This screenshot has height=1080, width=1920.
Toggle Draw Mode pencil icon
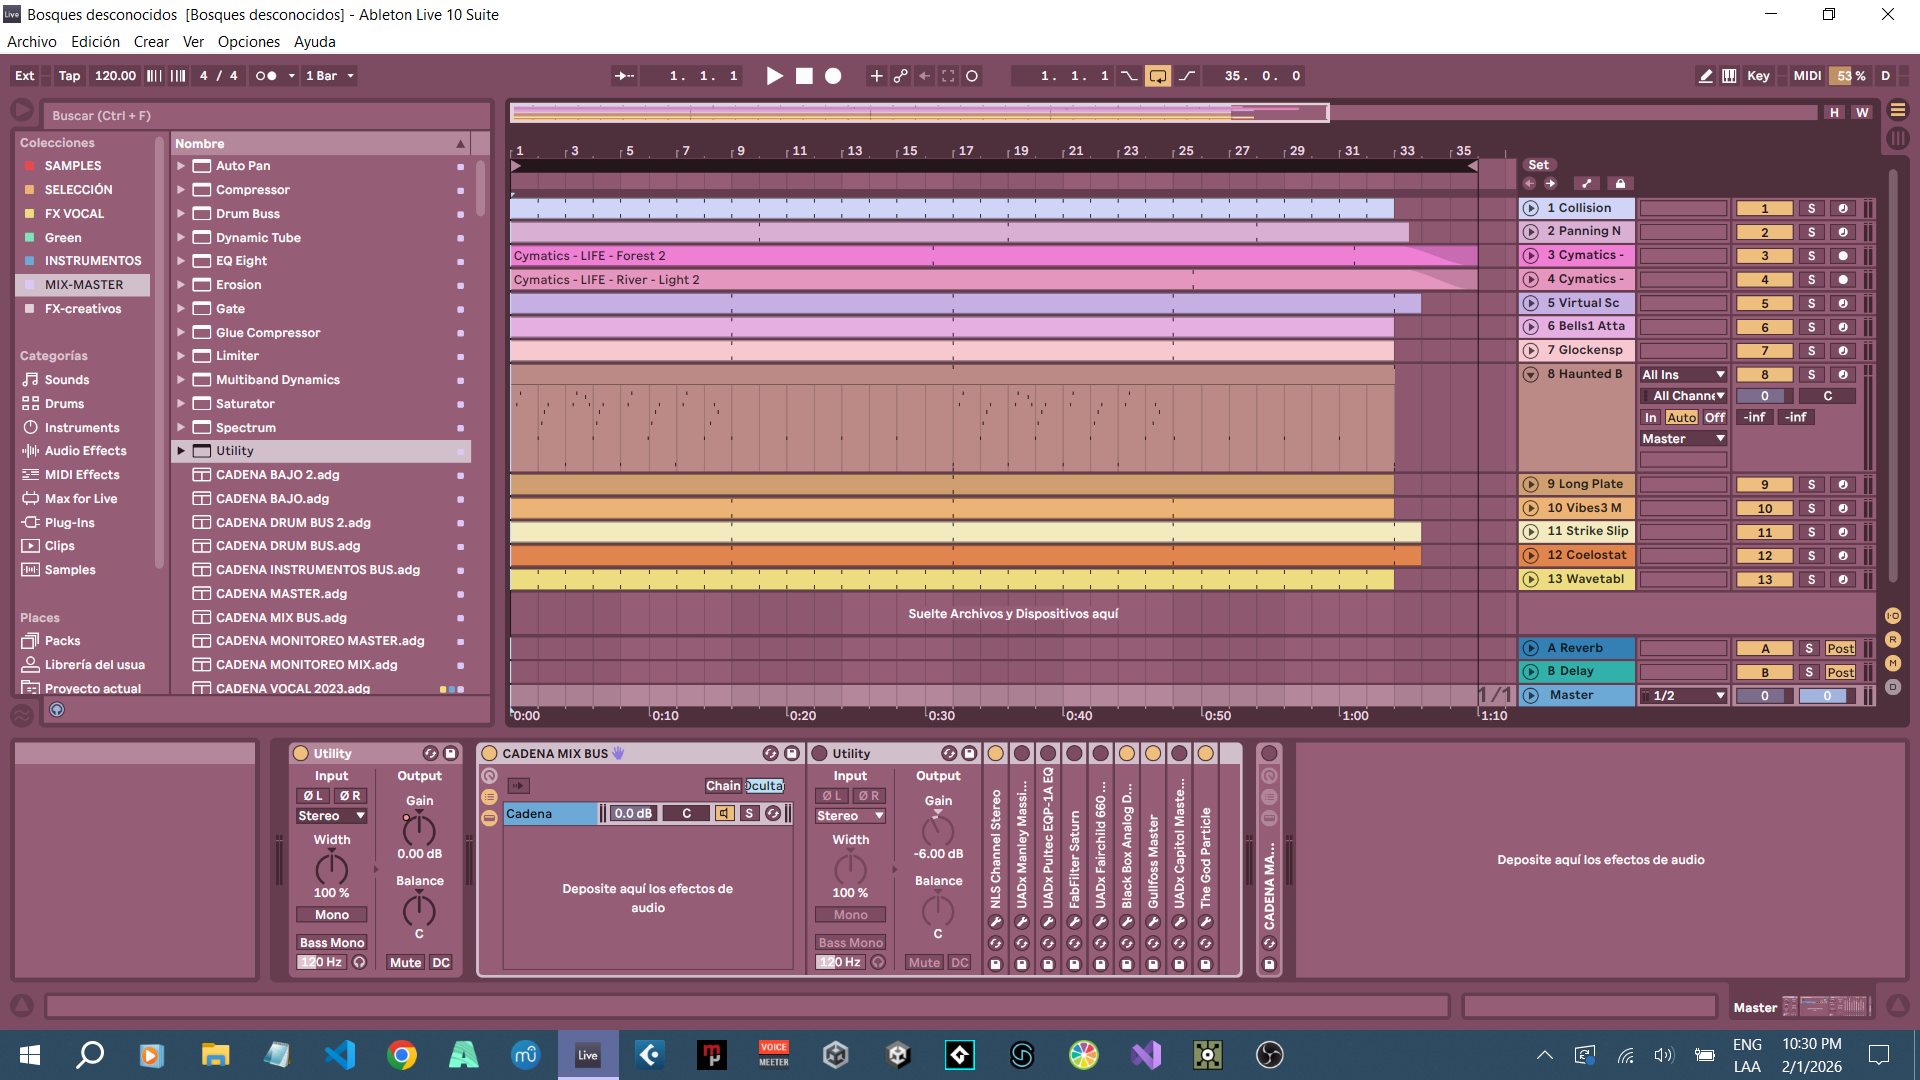pos(1705,76)
